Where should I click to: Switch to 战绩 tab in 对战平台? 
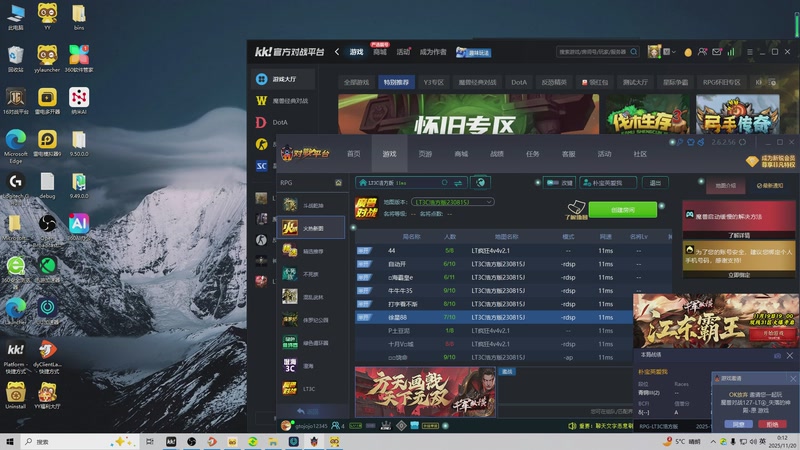(497, 154)
